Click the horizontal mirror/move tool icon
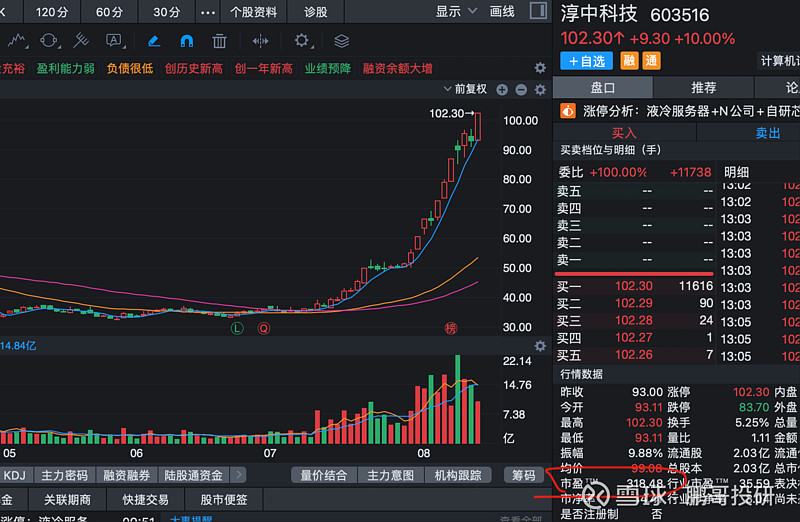The image size is (800, 522). coord(260,41)
